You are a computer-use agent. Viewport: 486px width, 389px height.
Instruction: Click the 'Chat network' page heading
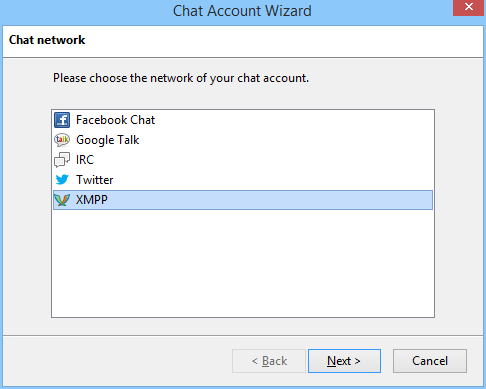47,40
